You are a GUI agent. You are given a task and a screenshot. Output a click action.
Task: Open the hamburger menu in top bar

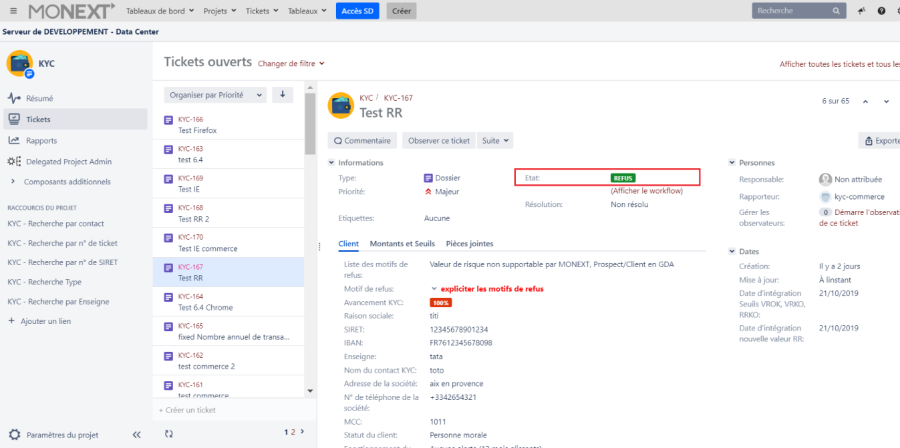(x=13, y=11)
